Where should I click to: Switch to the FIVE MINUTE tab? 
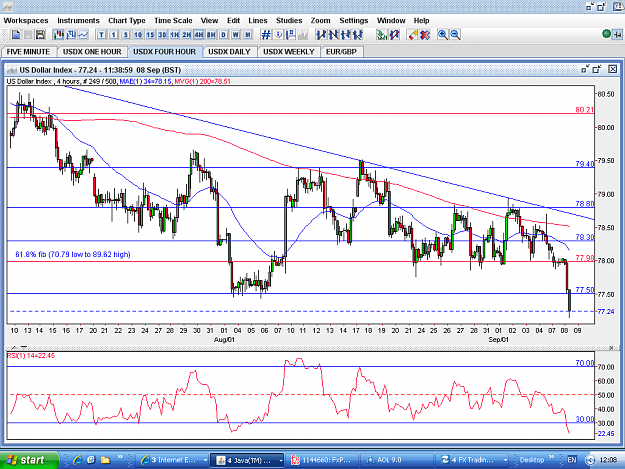pos(28,52)
